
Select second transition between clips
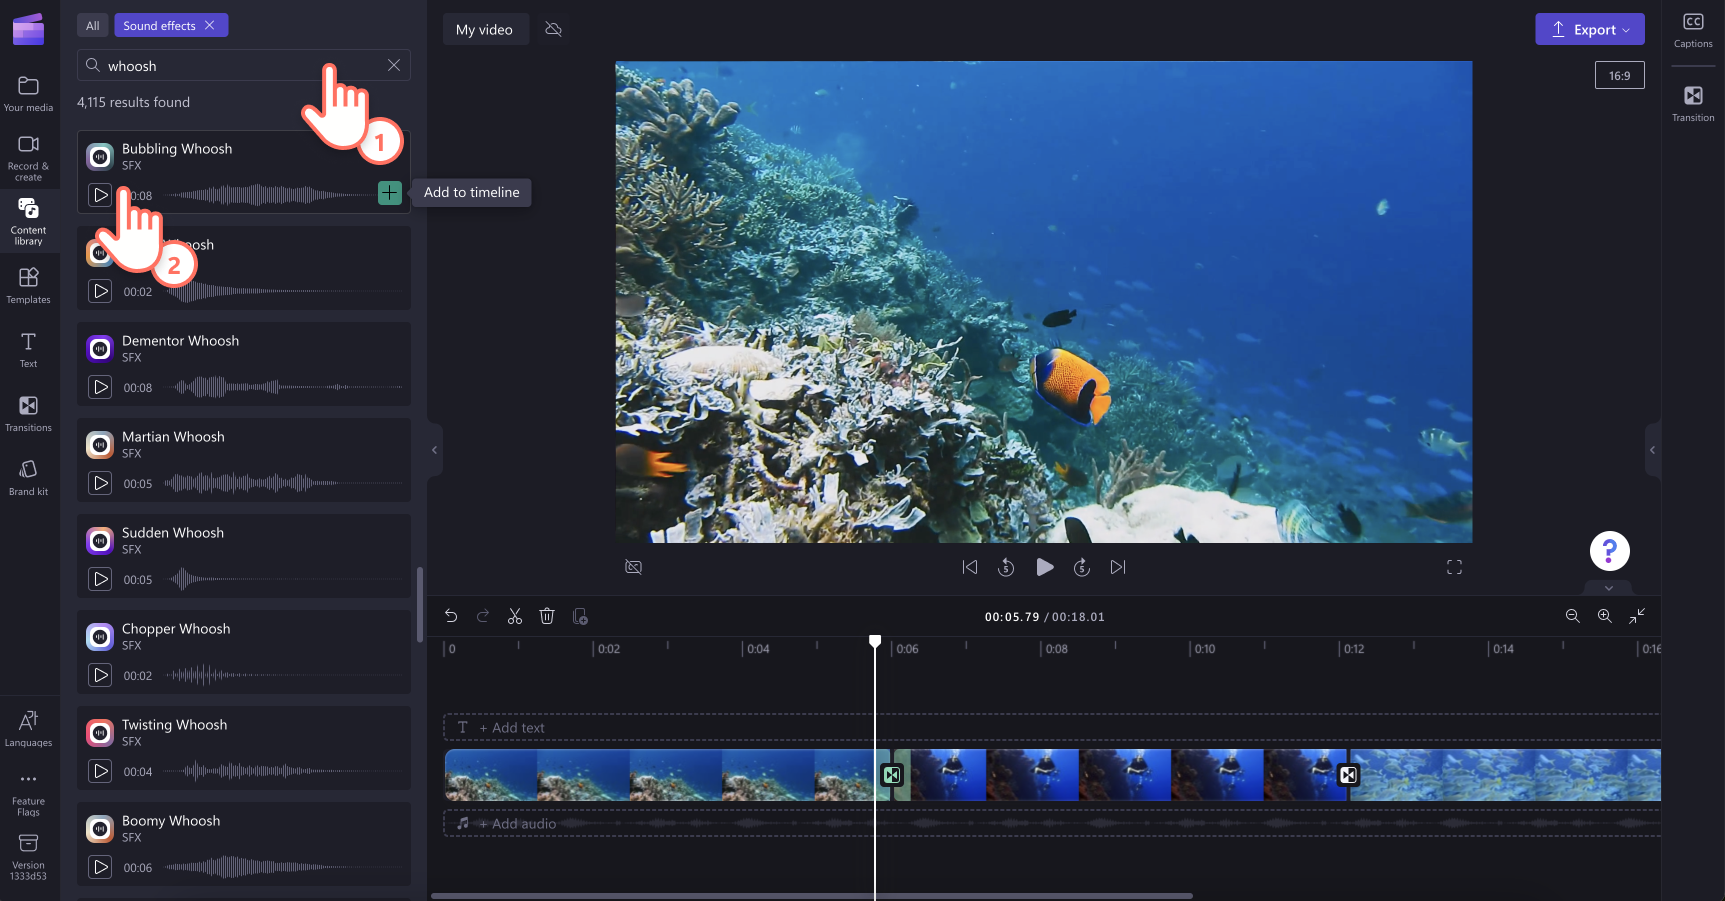(1348, 775)
